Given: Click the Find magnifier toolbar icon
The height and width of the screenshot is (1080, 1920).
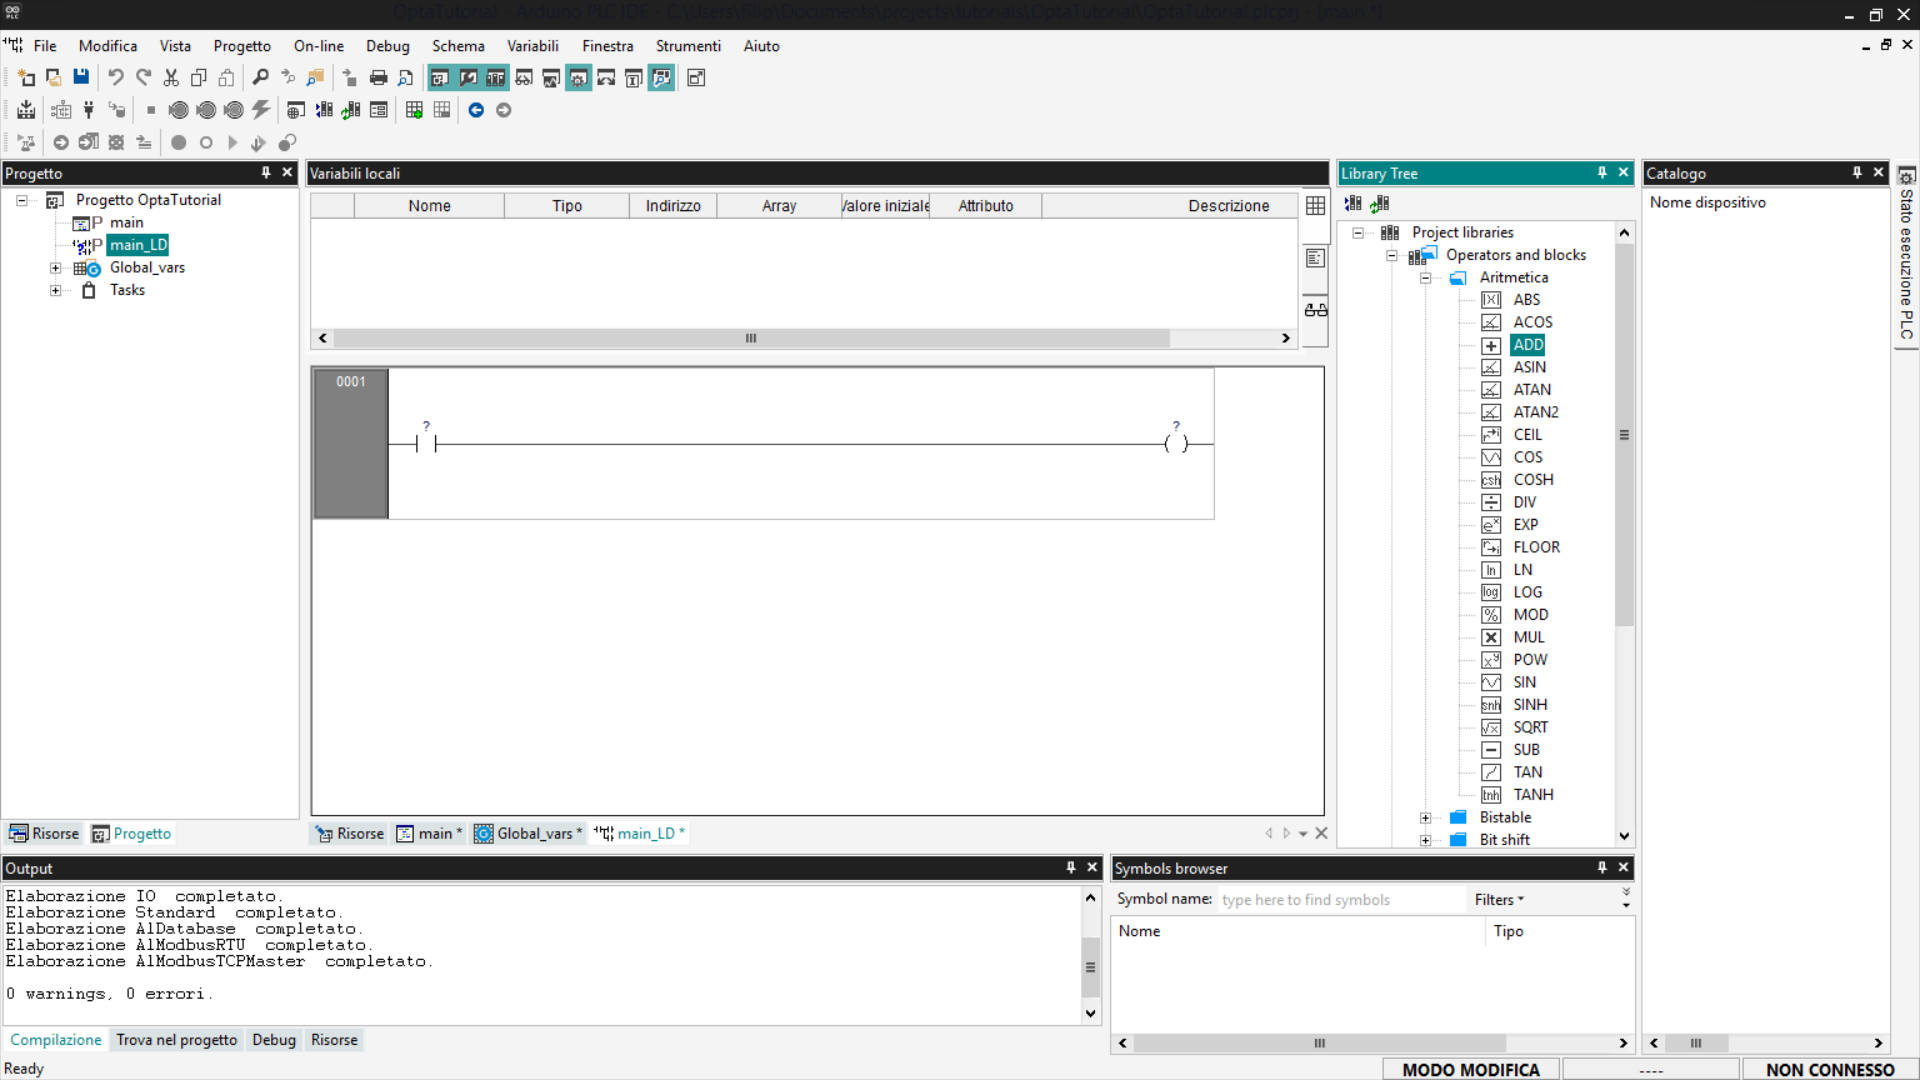Looking at the screenshot, I should tap(260, 78).
